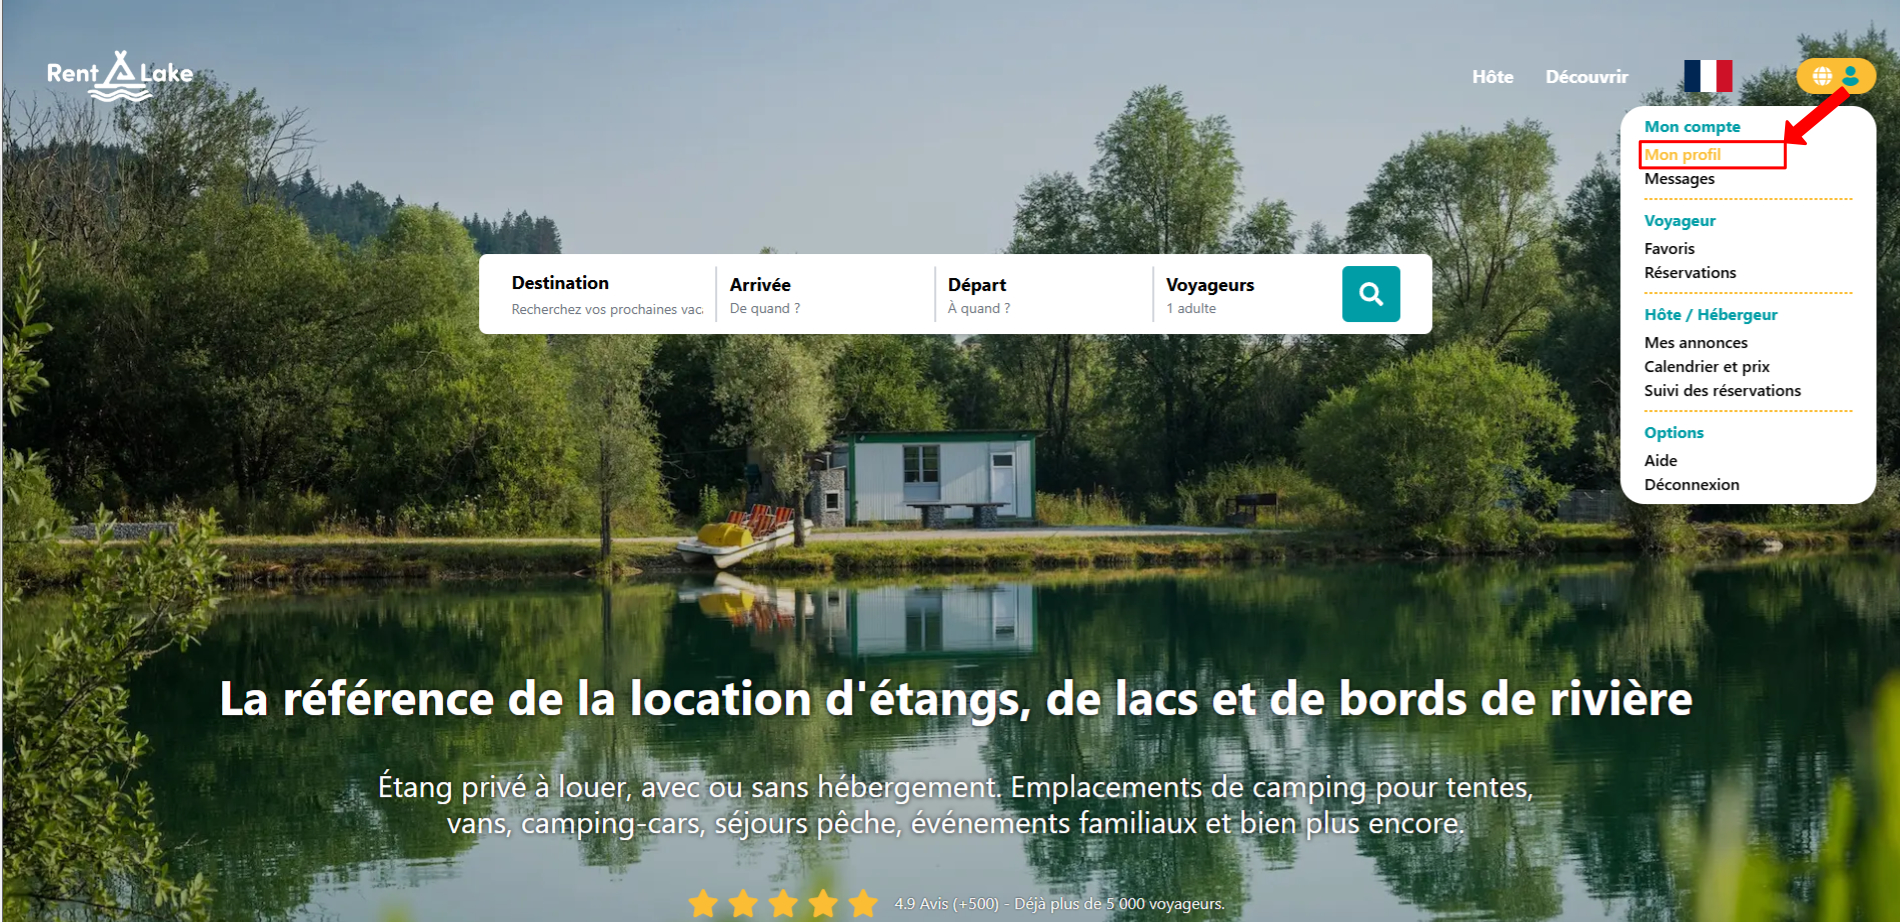Click the Découvrir navigation link
Image resolution: width=1900 pixels, height=922 pixels.
point(1586,77)
